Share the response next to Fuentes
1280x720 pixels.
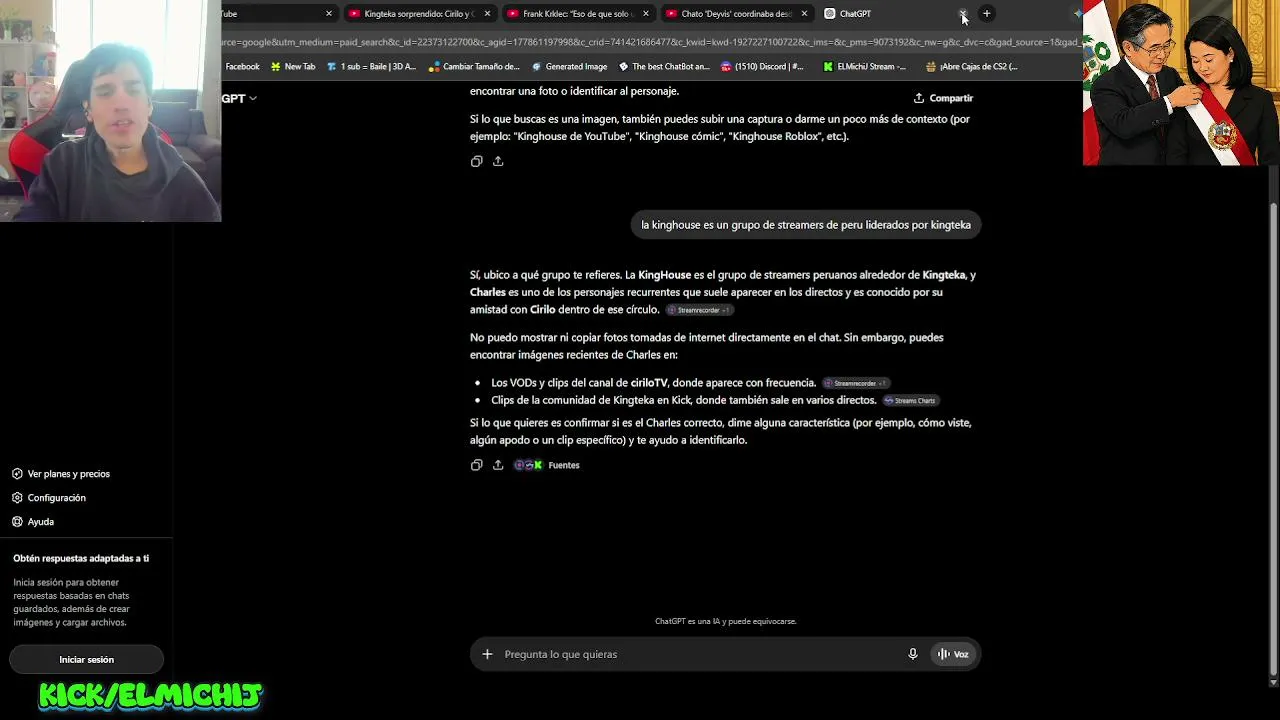498,465
